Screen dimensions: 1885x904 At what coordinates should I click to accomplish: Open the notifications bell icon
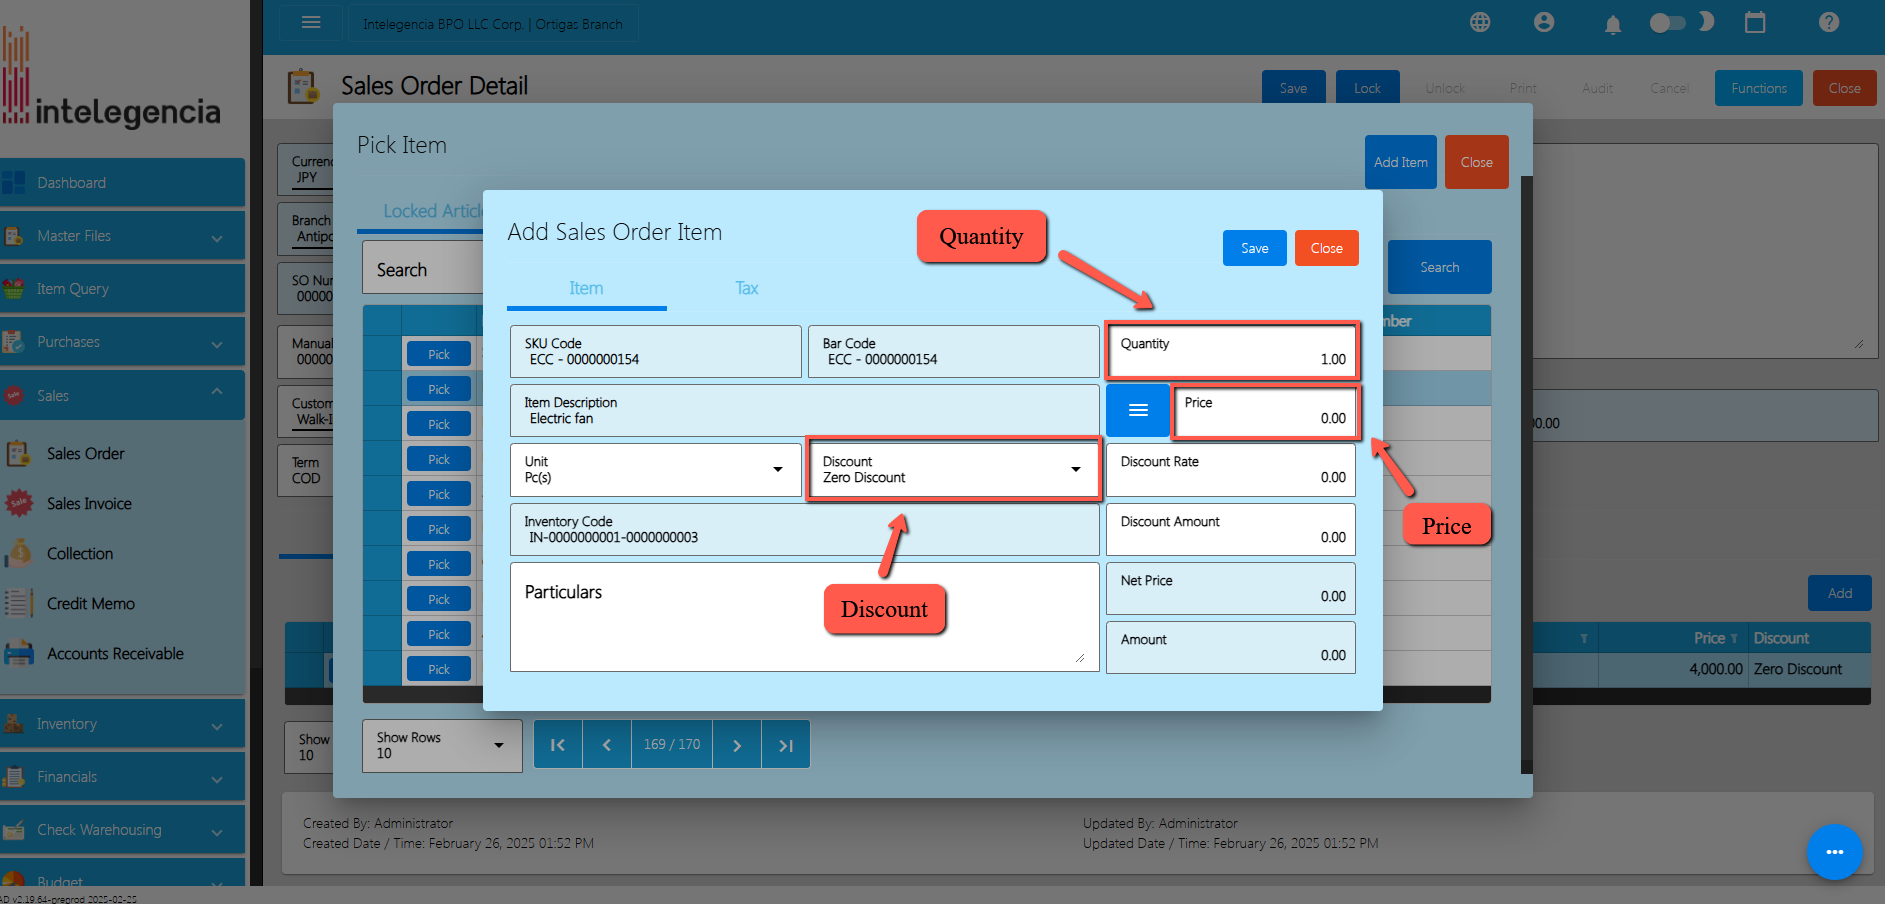click(x=1612, y=24)
